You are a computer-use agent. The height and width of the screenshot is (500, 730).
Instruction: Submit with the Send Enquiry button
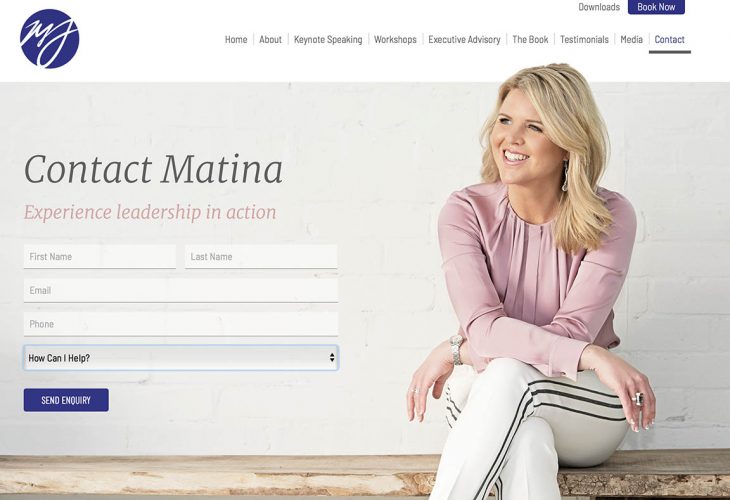coord(66,400)
